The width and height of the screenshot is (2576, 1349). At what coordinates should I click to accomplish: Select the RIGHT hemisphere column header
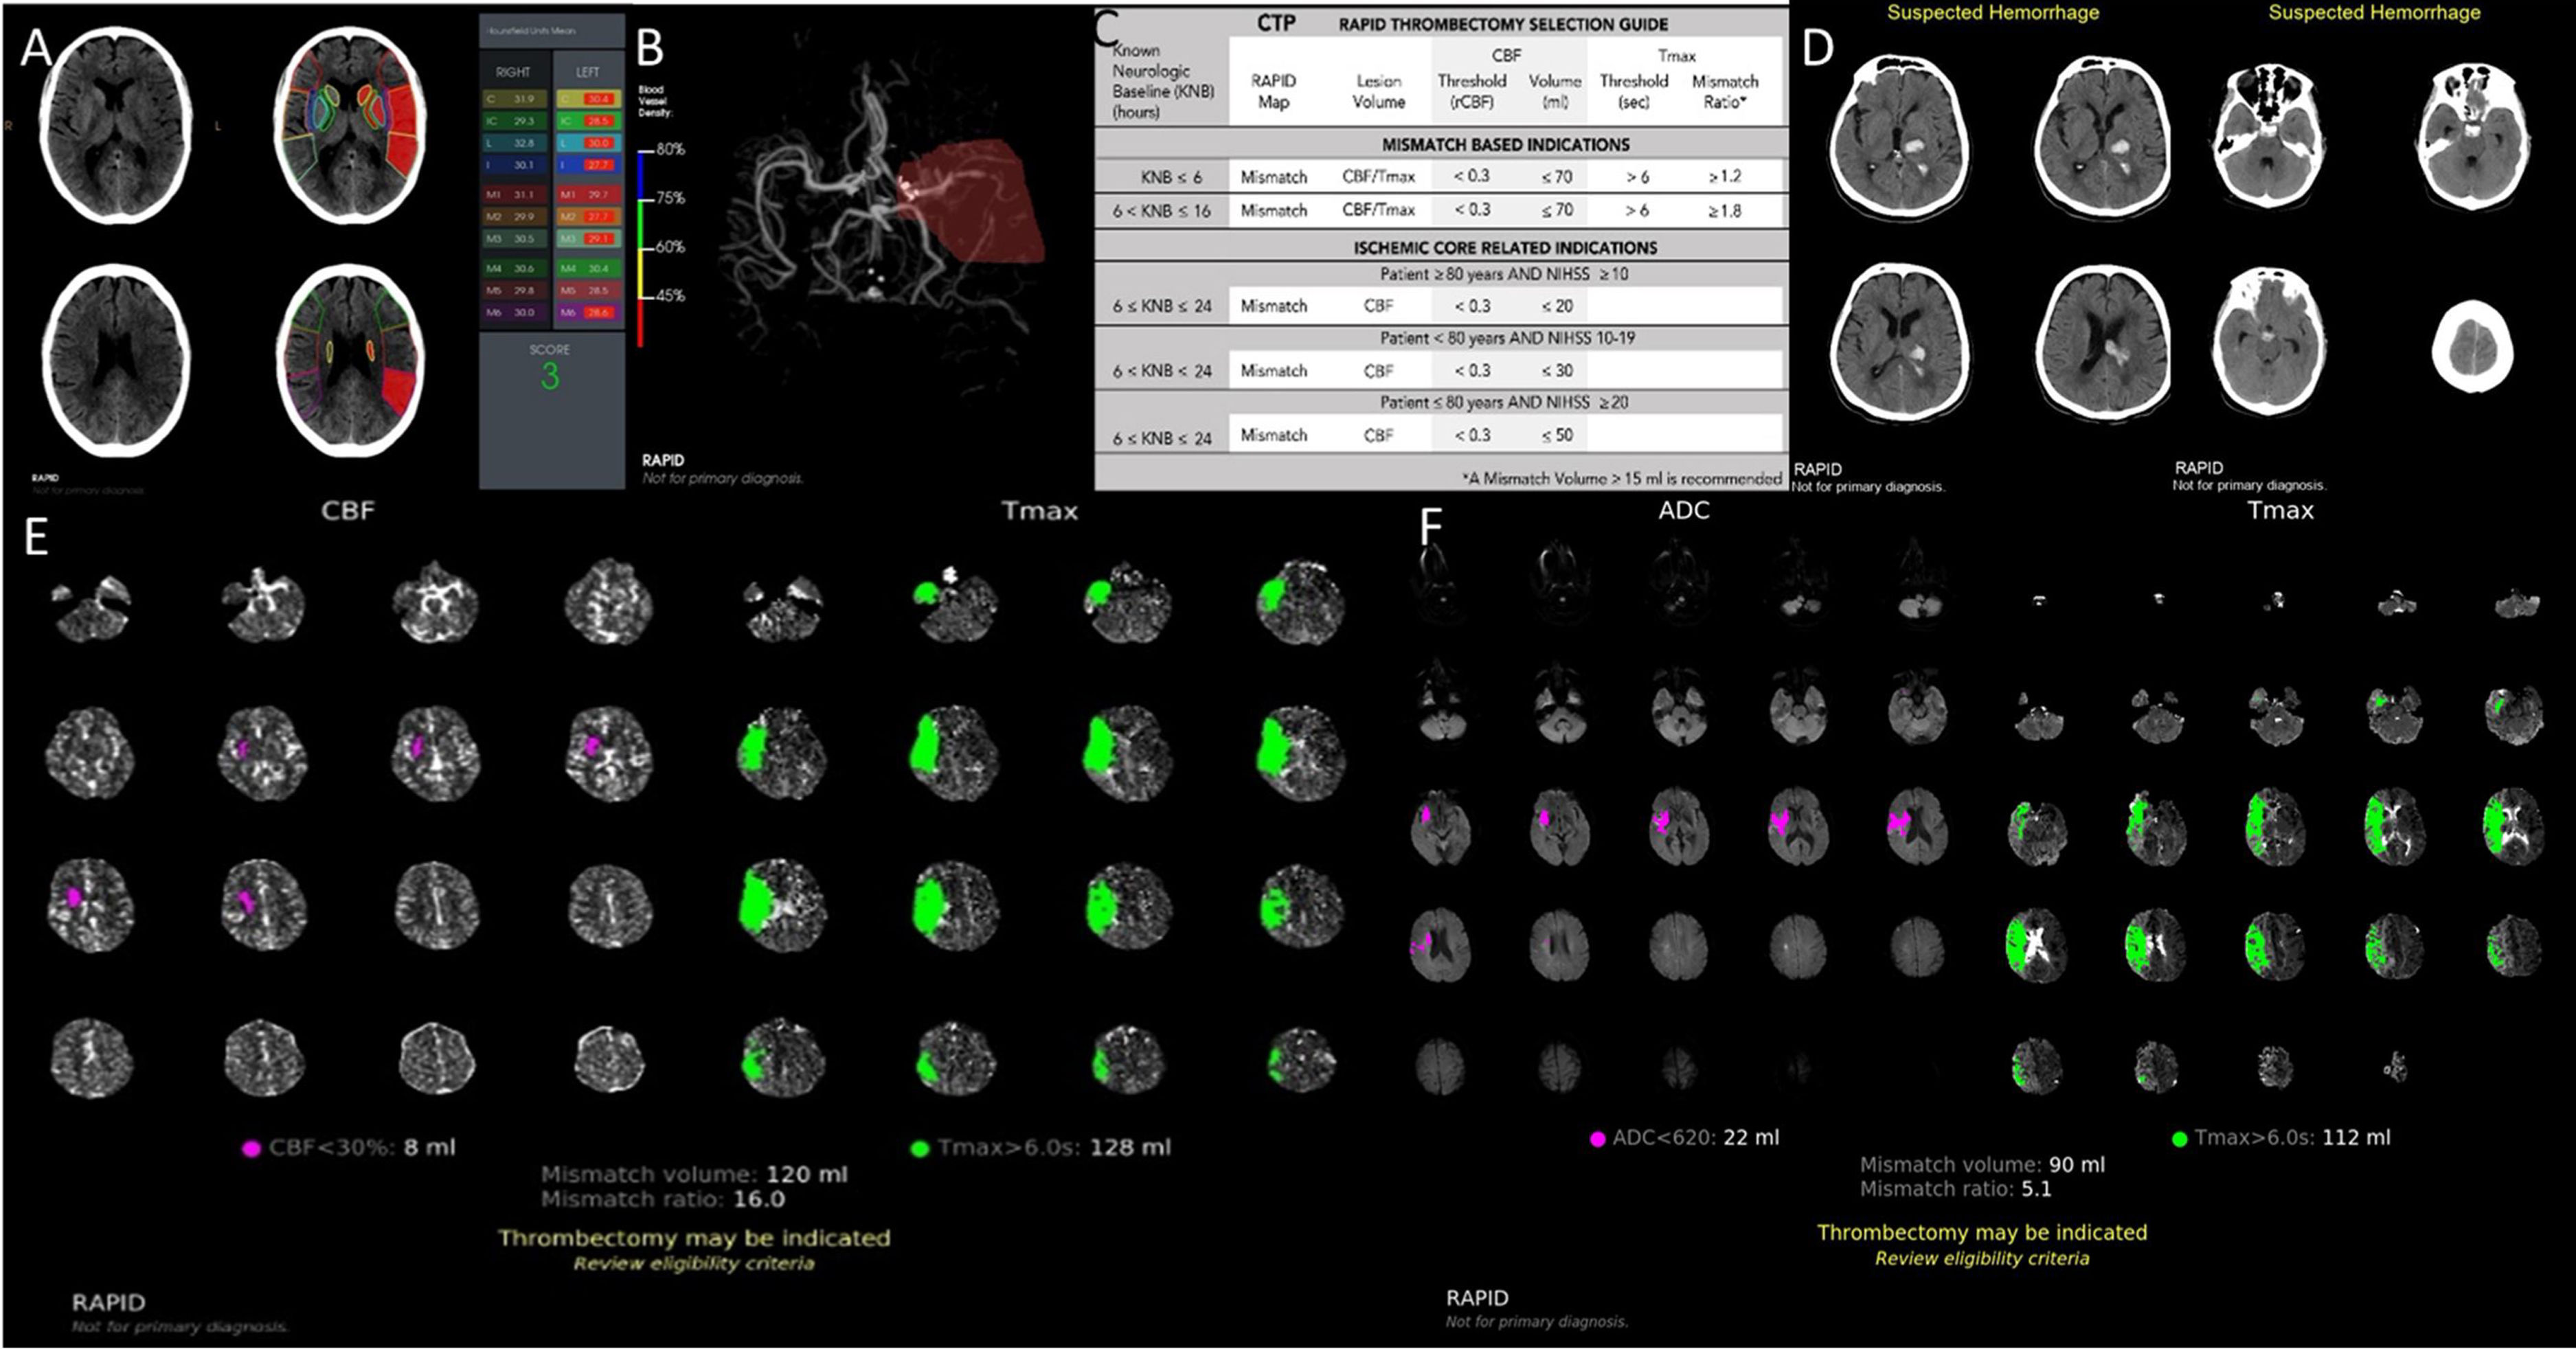(x=513, y=72)
